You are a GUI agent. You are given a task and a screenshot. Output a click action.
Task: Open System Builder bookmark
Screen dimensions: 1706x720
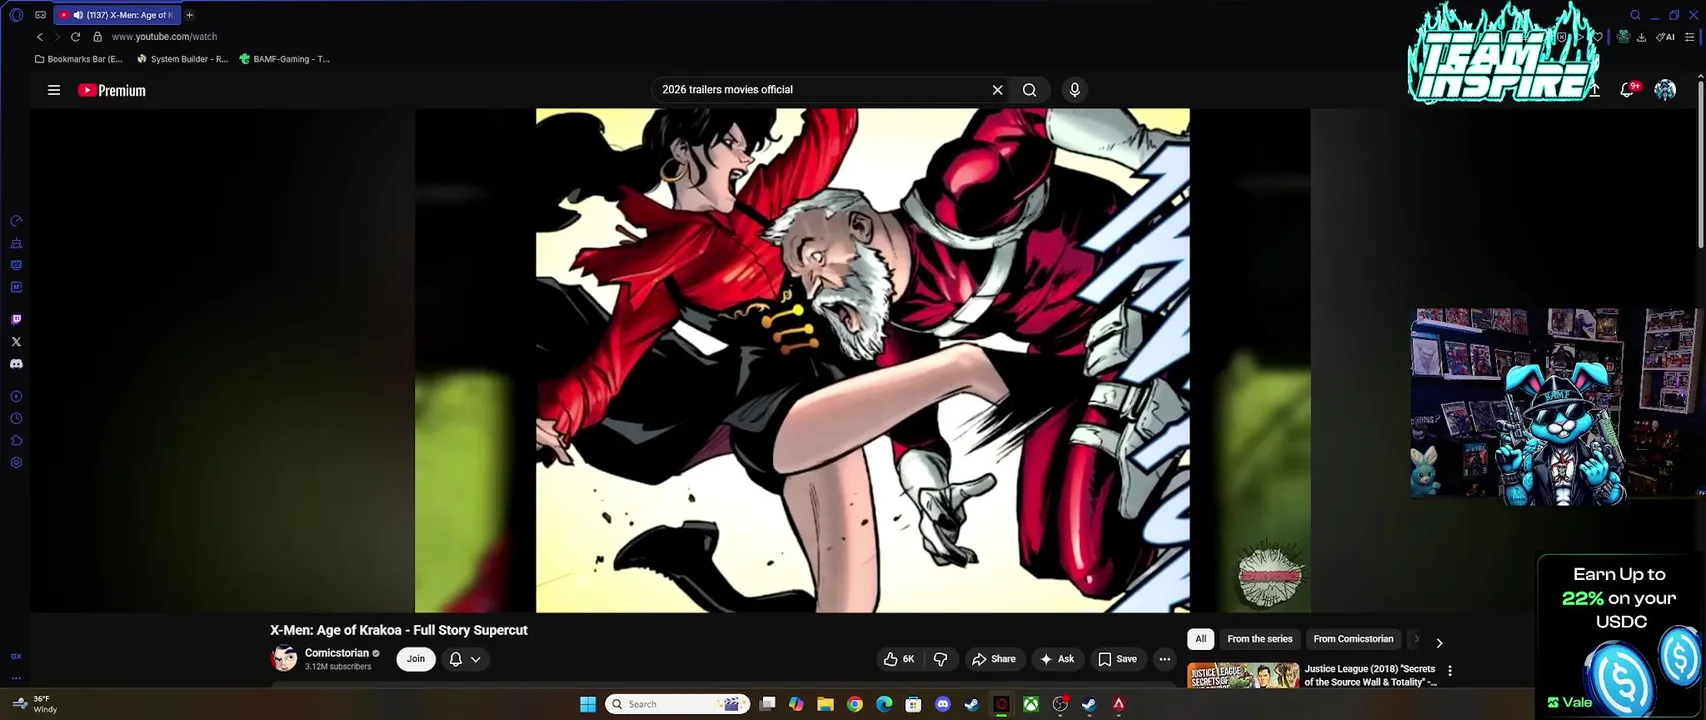coord(183,59)
